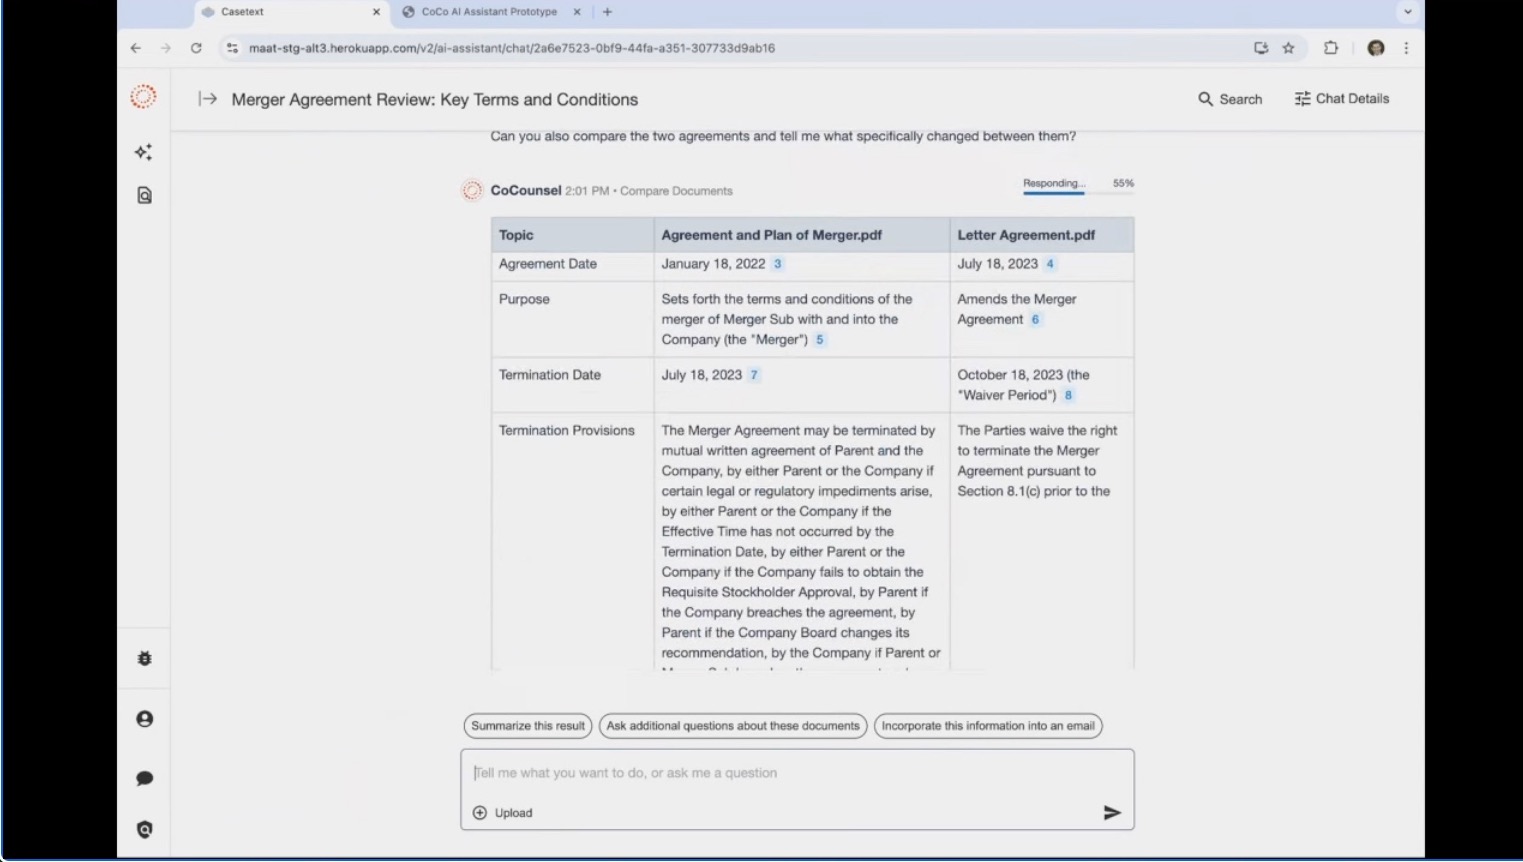
Task: Click the shield icon at the sidebar bottom
Action: click(144, 830)
